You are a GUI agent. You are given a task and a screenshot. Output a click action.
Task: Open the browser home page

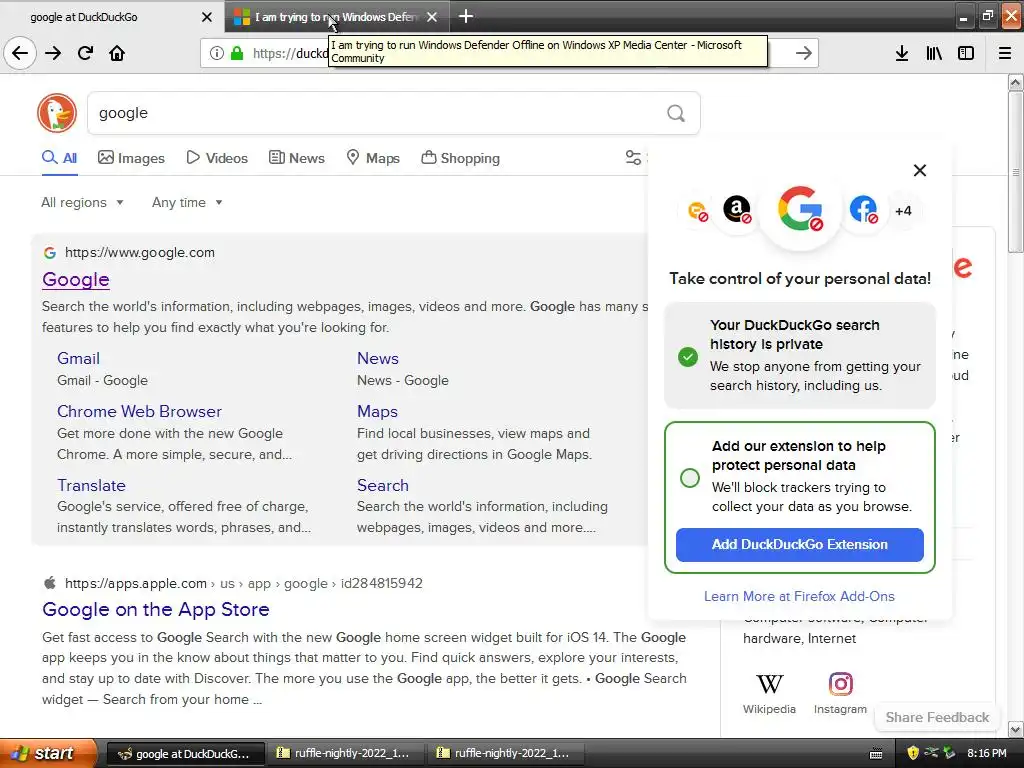[x=117, y=53]
